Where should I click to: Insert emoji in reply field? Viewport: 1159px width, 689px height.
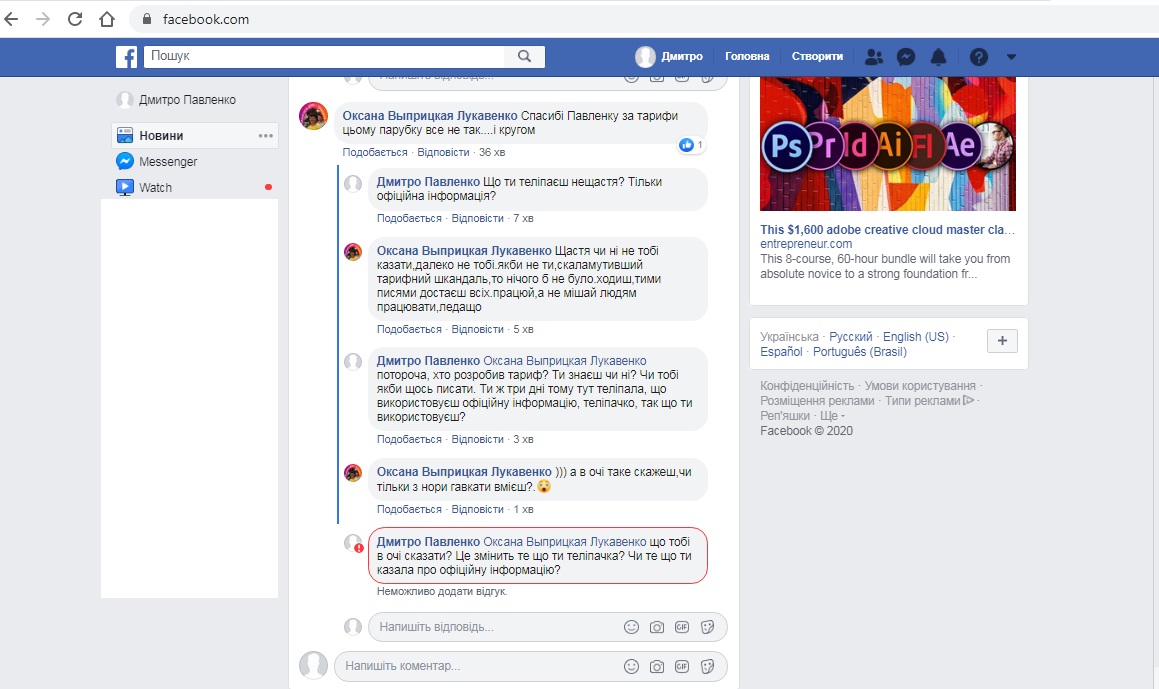coord(631,627)
